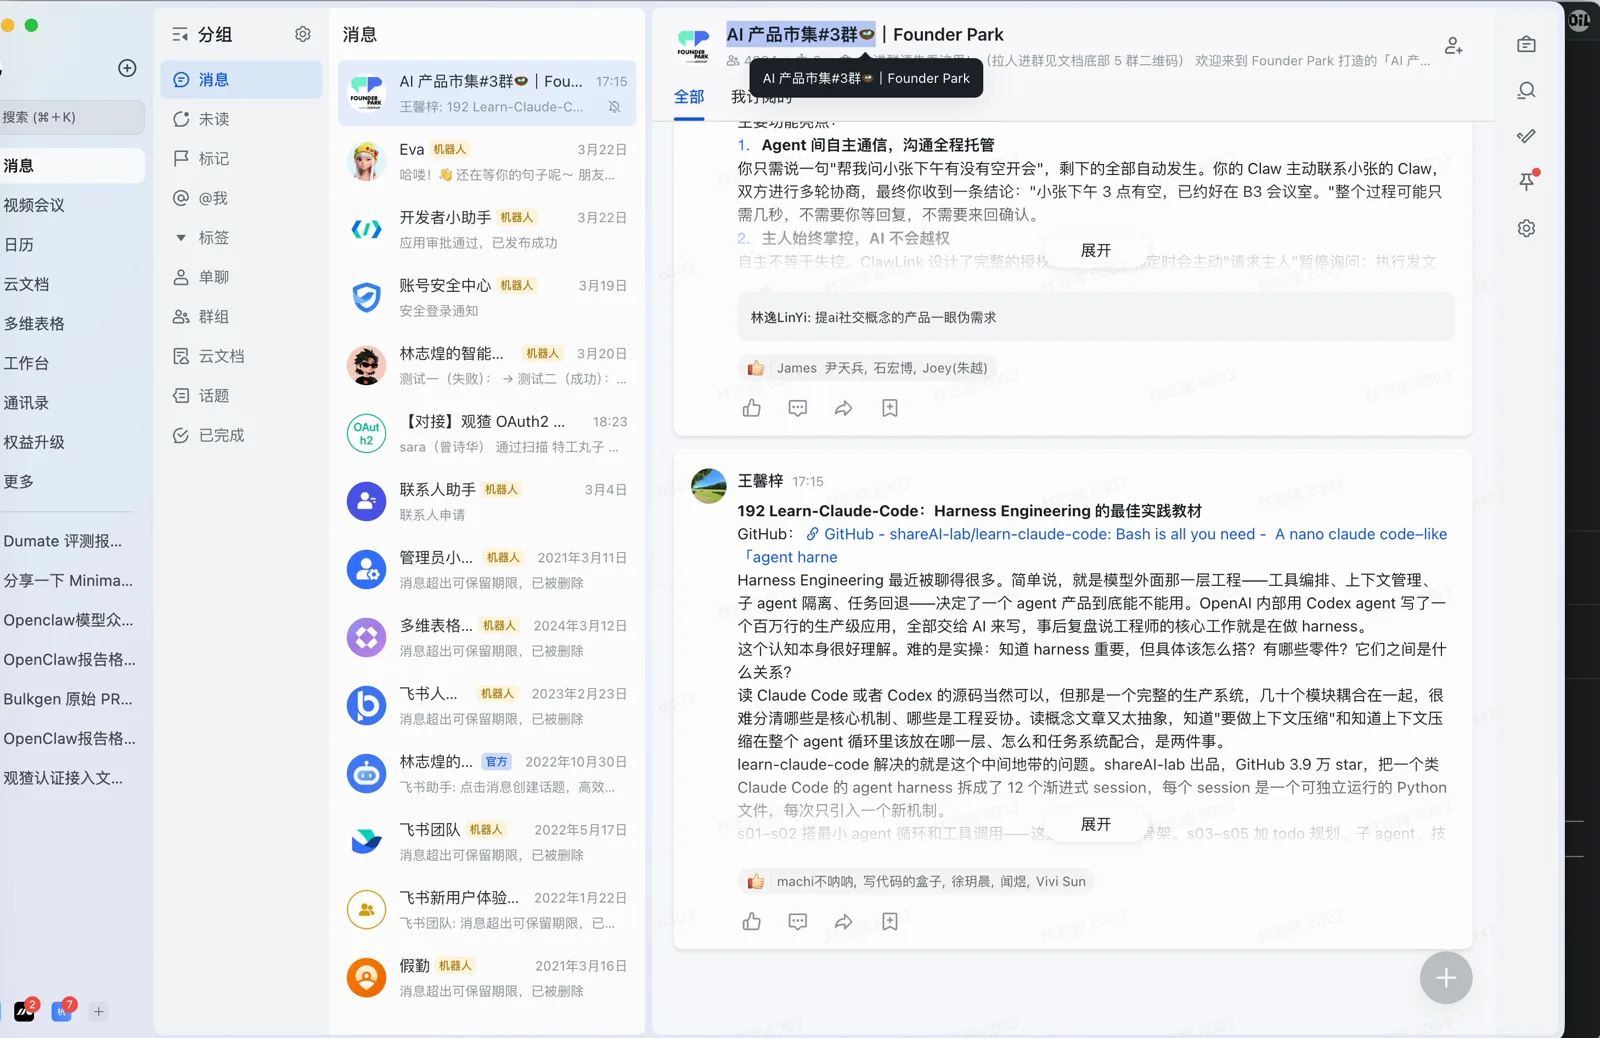
Task: Open 账号安全中心 conversation
Action: pyautogui.click(x=487, y=297)
